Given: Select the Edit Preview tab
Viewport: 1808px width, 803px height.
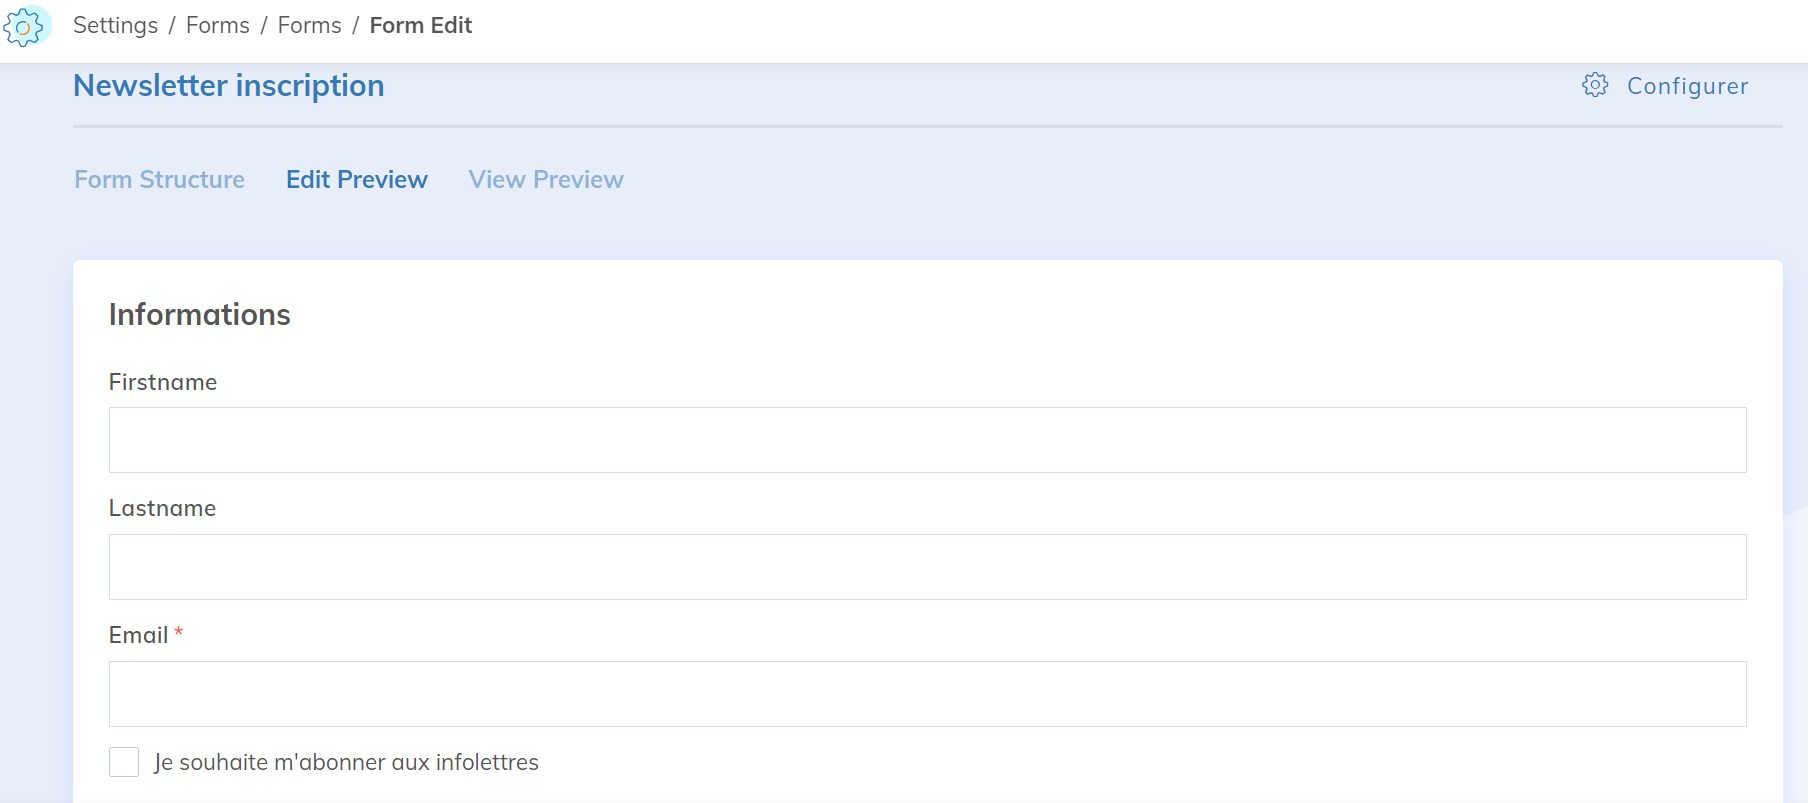Looking at the screenshot, I should tap(356, 180).
